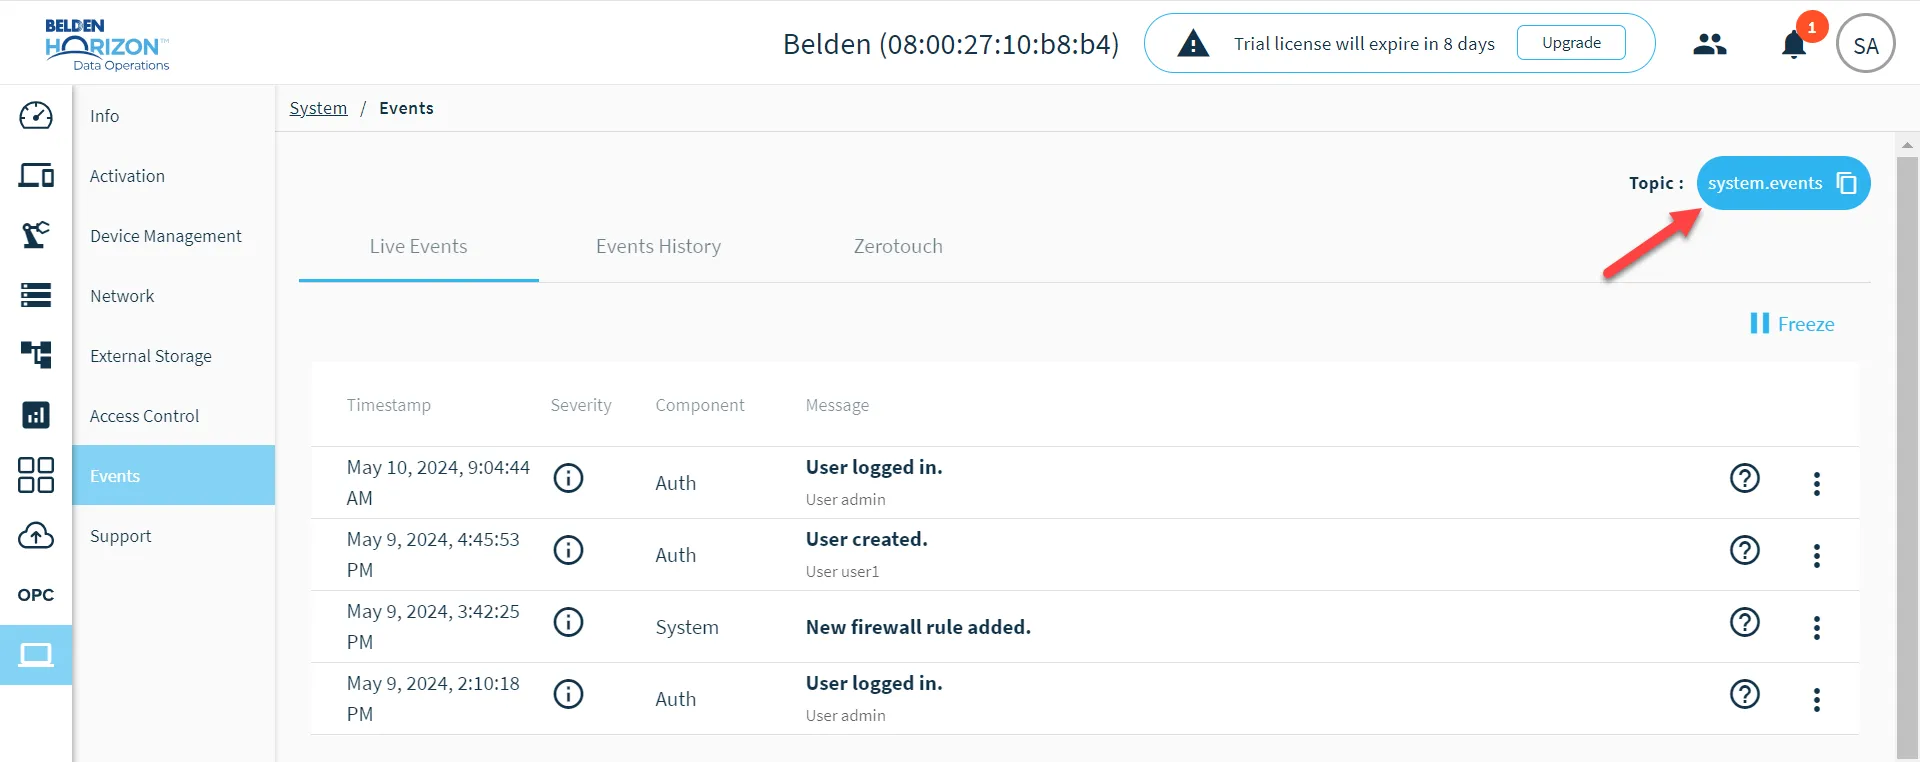The image size is (1920, 762).
Task: Open help for the 9:04:44 AM login event
Action: [x=1745, y=478]
